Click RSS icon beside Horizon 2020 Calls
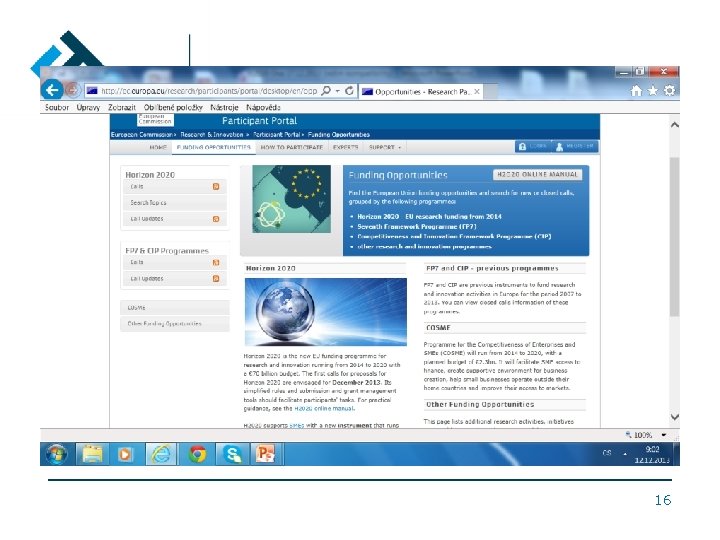 click(216, 186)
